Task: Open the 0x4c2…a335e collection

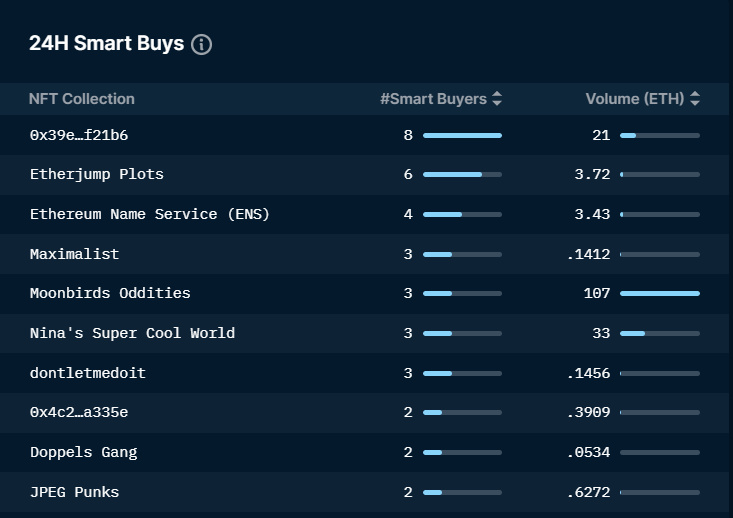Action: coord(79,412)
